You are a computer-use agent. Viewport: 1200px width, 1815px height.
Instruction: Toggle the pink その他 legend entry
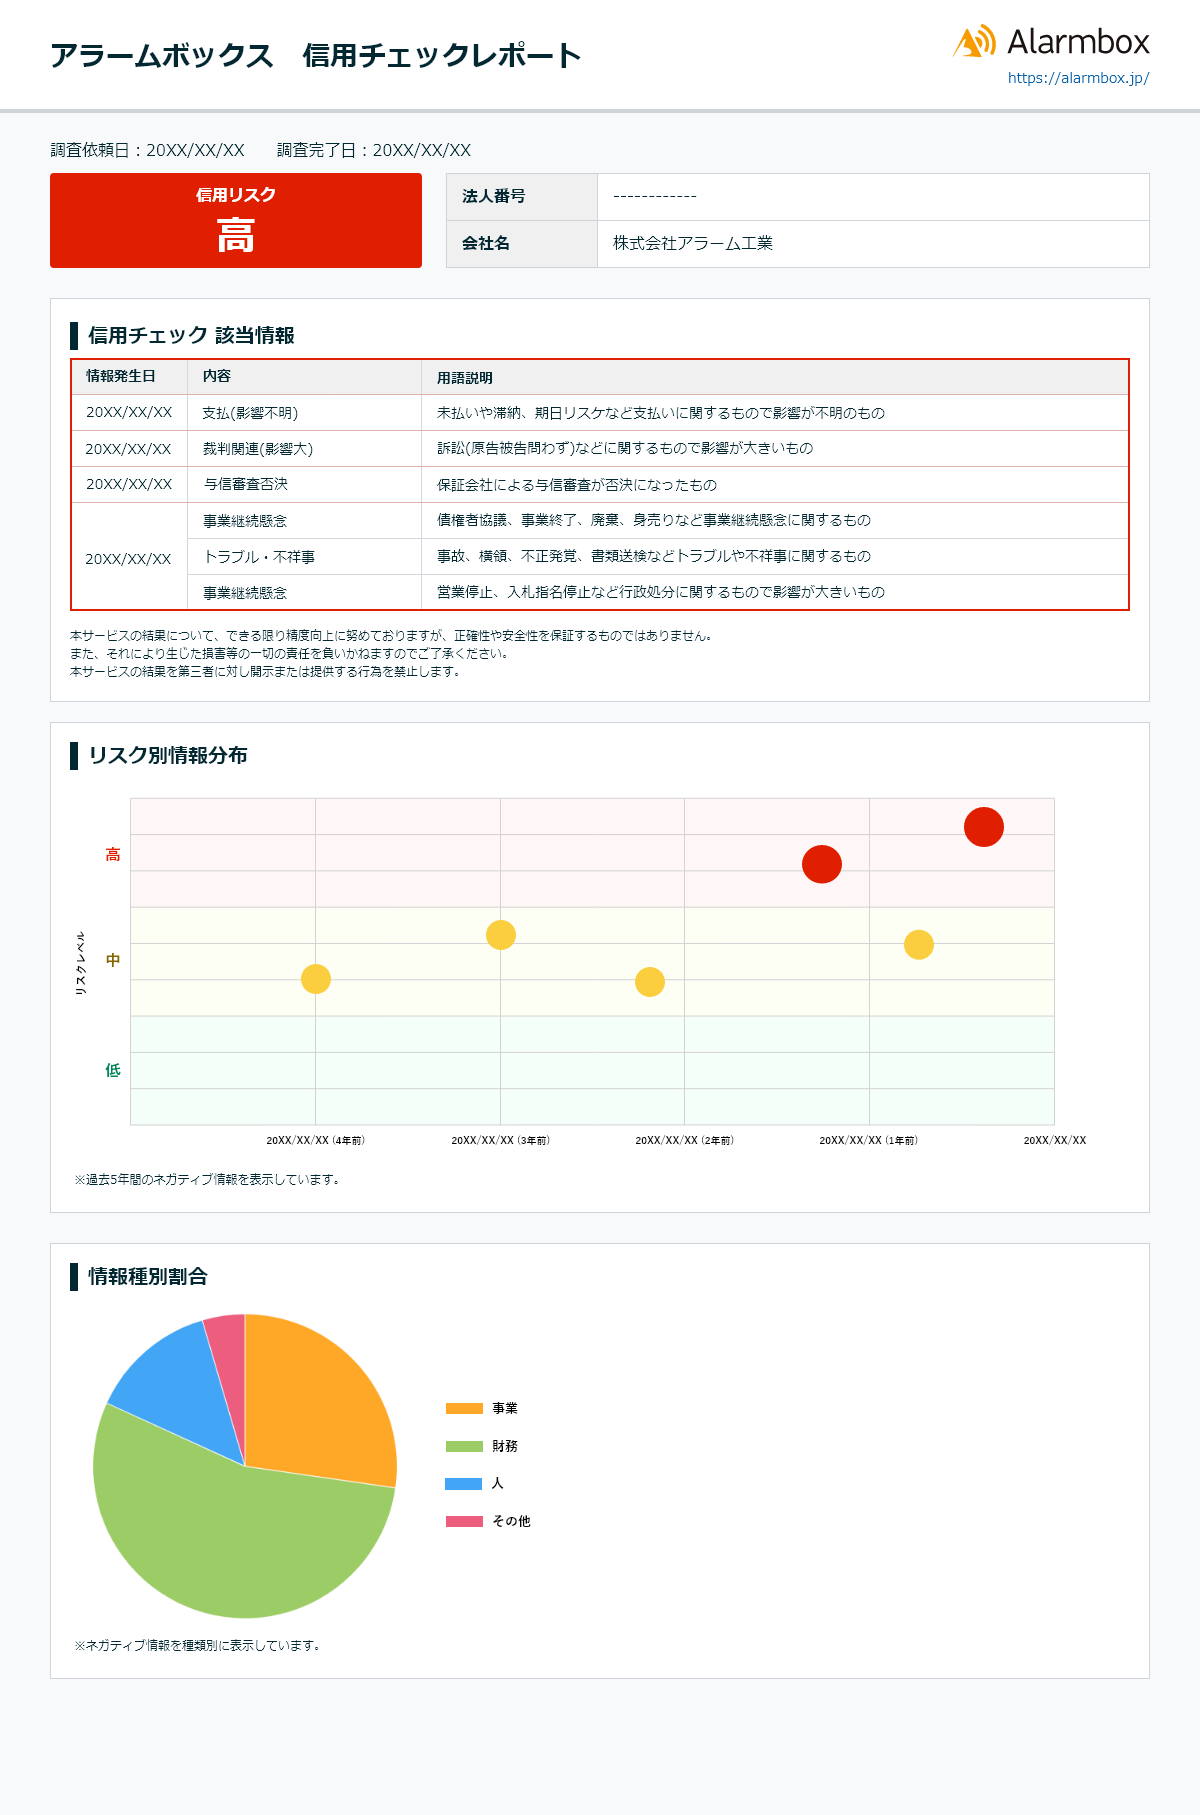(x=487, y=1522)
